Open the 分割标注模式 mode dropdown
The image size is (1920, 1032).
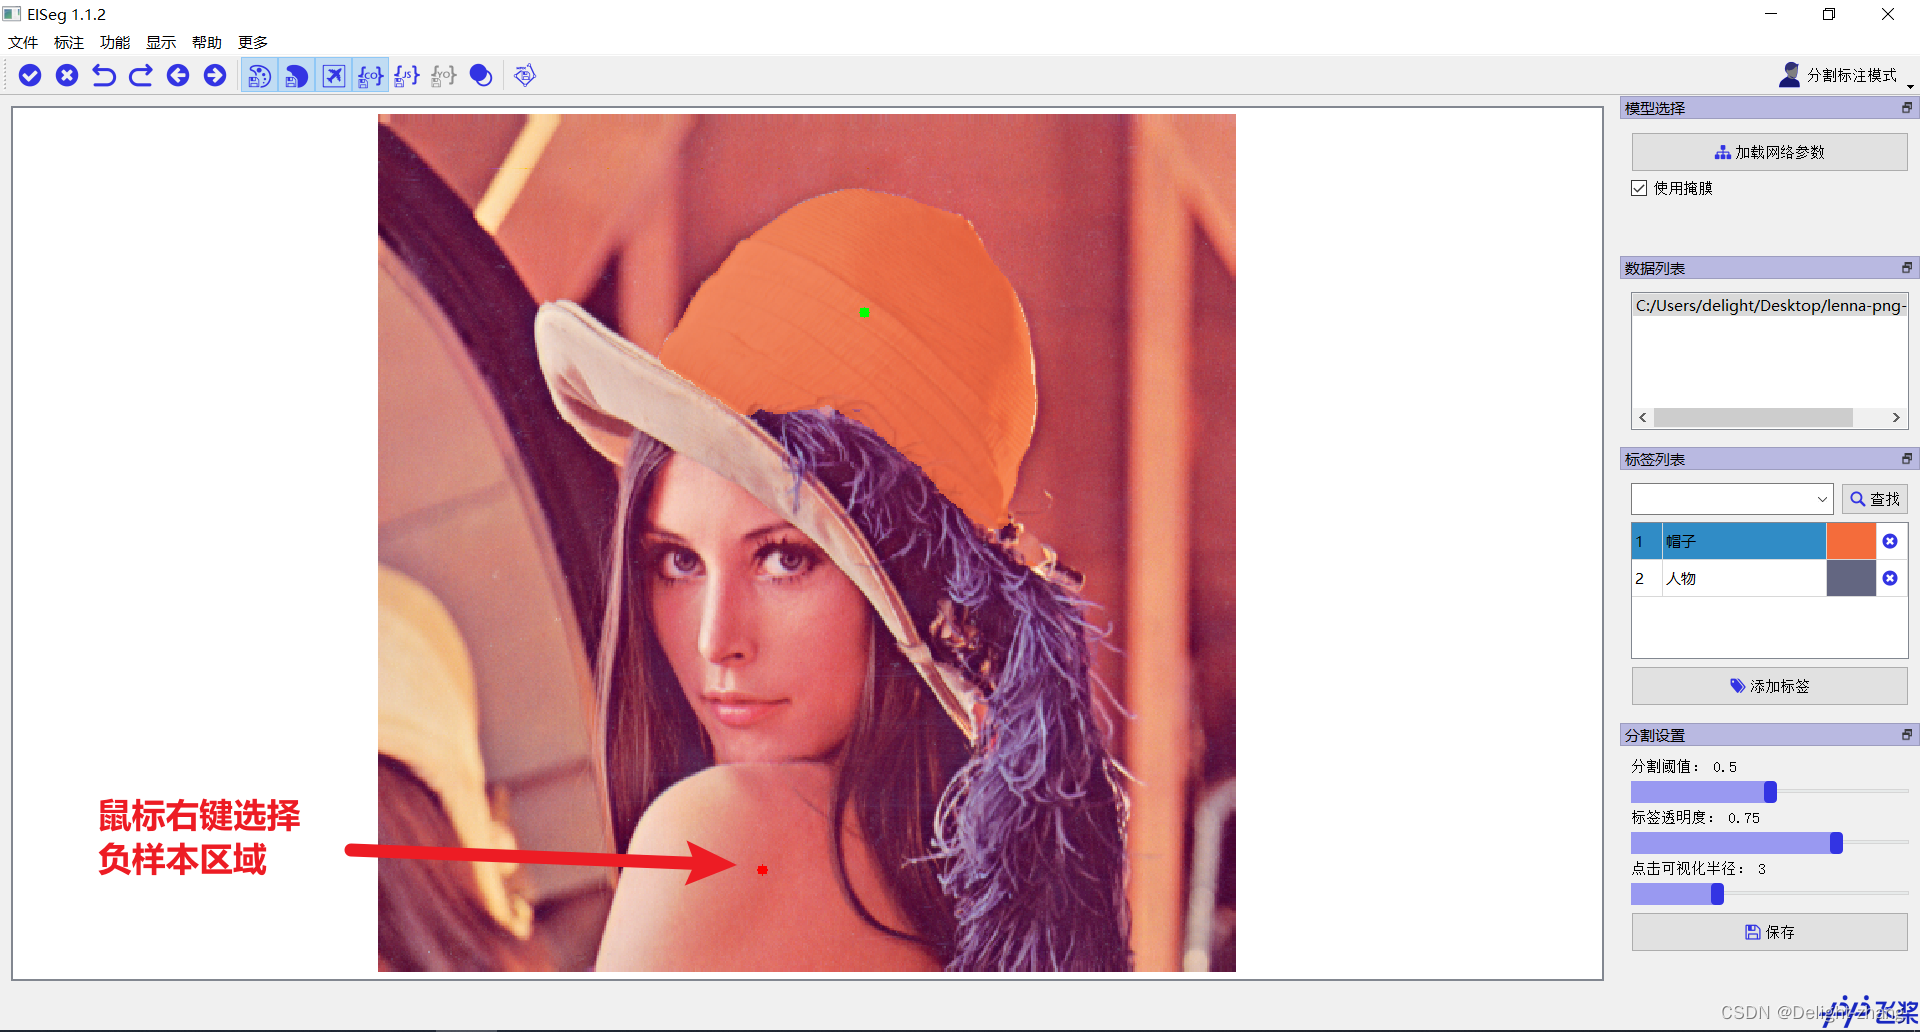[x=1846, y=75]
